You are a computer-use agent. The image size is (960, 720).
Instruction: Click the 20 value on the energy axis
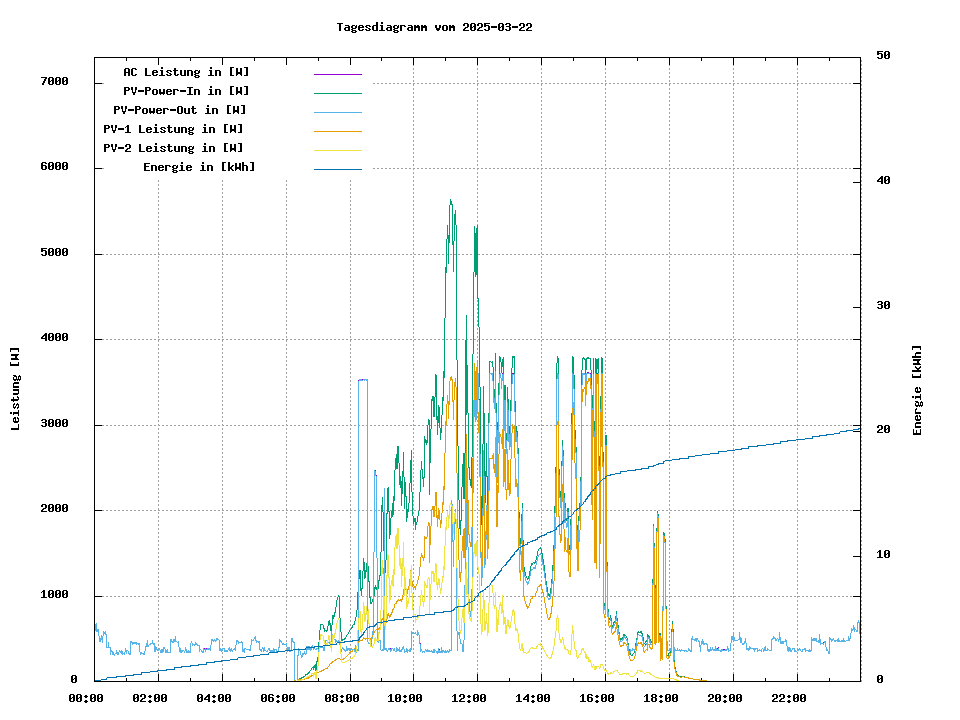(x=883, y=430)
